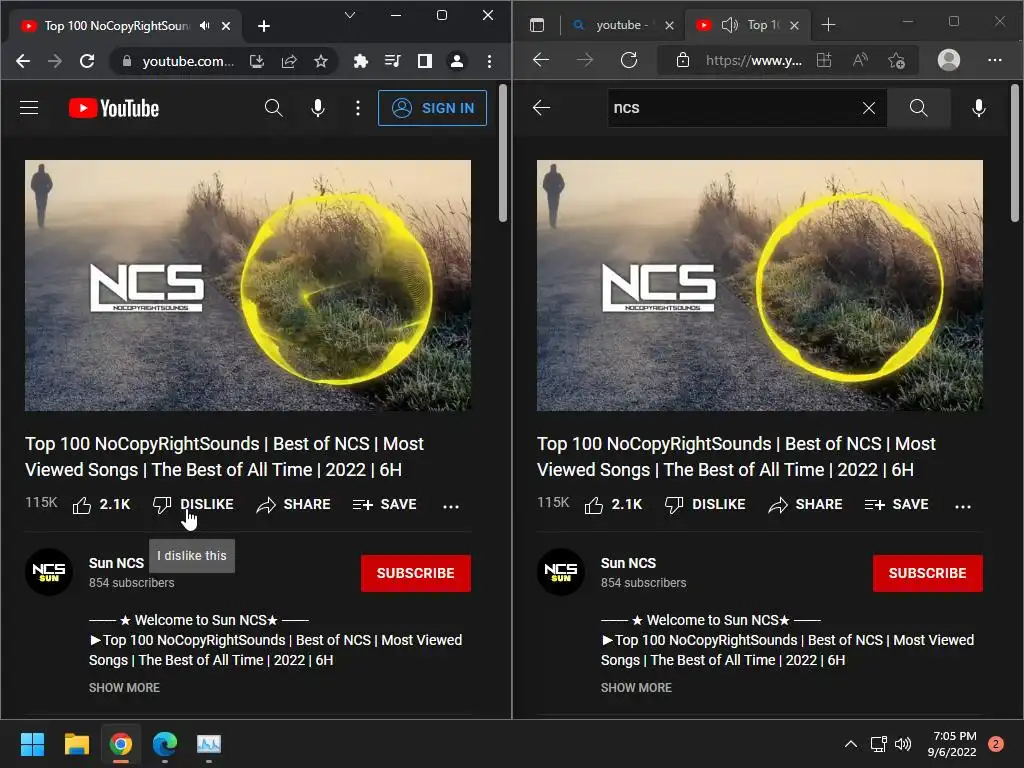
Task: Open Chrome three-dot main menu
Action: pyautogui.click(x=489, y=61)
